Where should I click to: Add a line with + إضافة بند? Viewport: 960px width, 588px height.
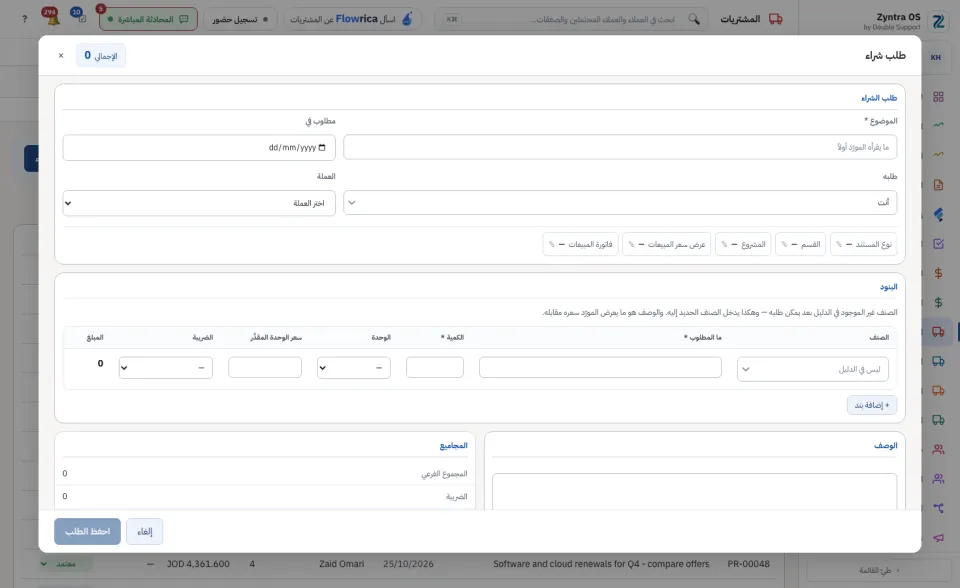pos(872,405)
